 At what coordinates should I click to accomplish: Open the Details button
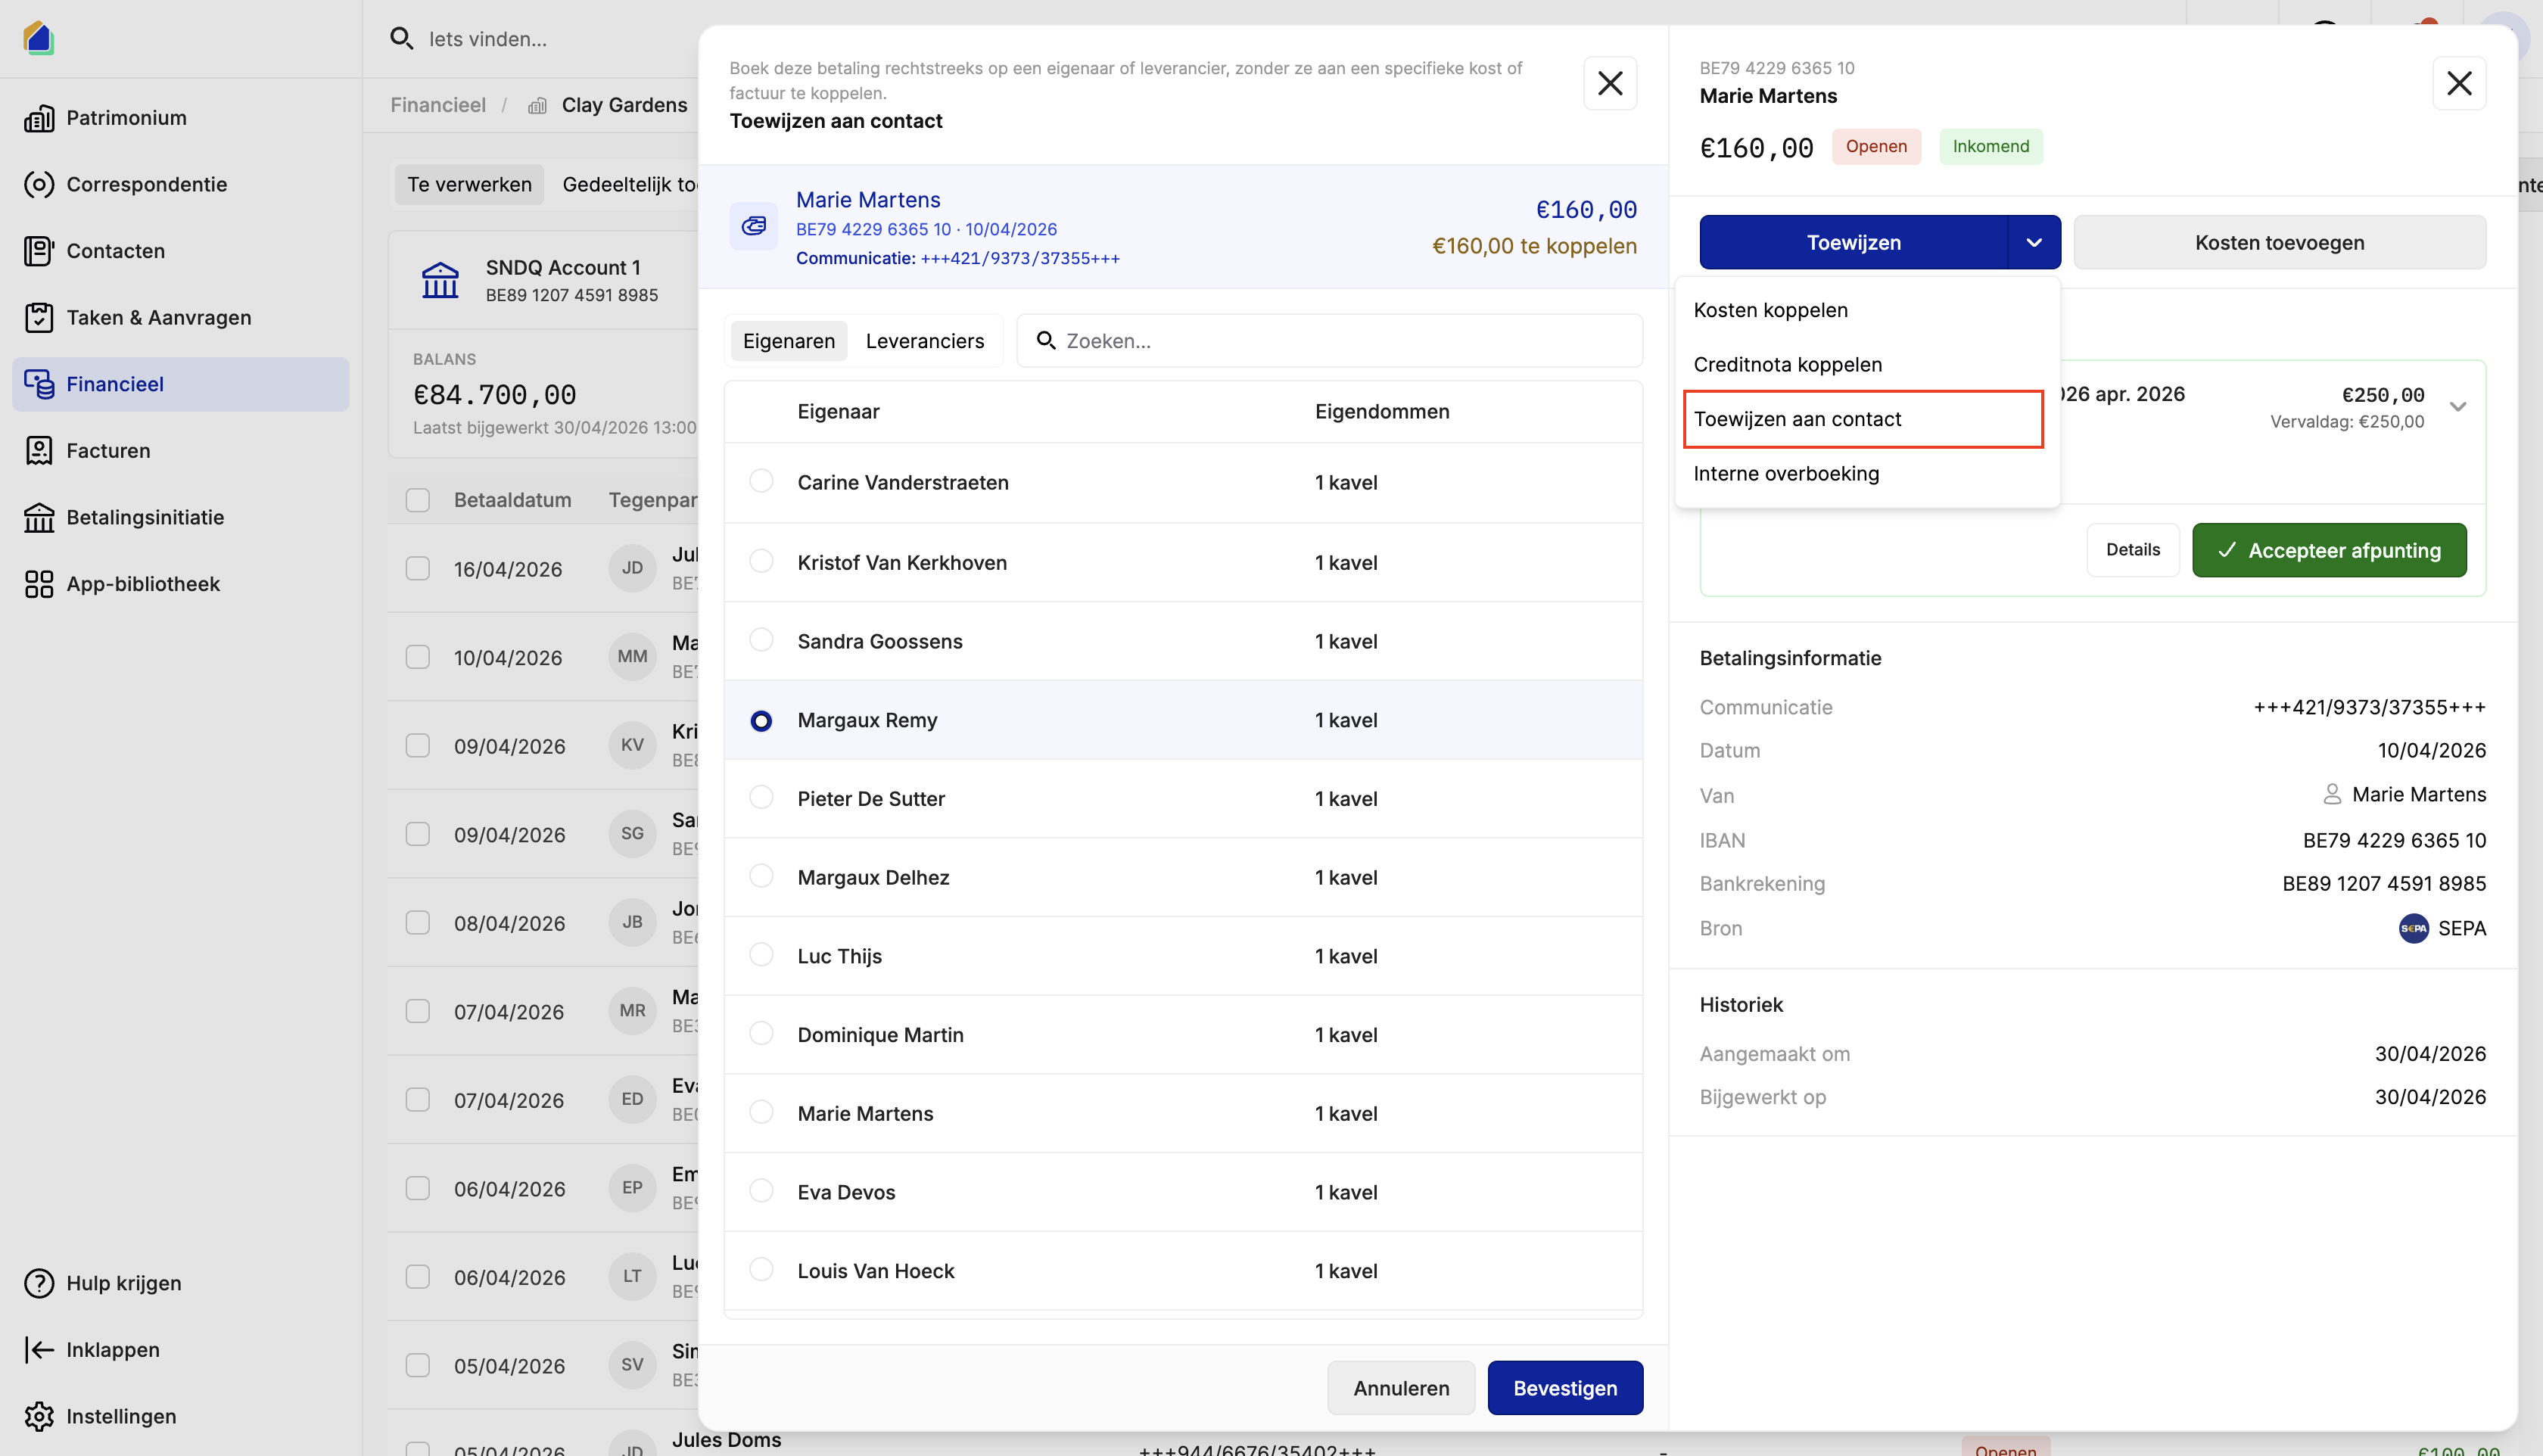click(x=2133, y=550)
